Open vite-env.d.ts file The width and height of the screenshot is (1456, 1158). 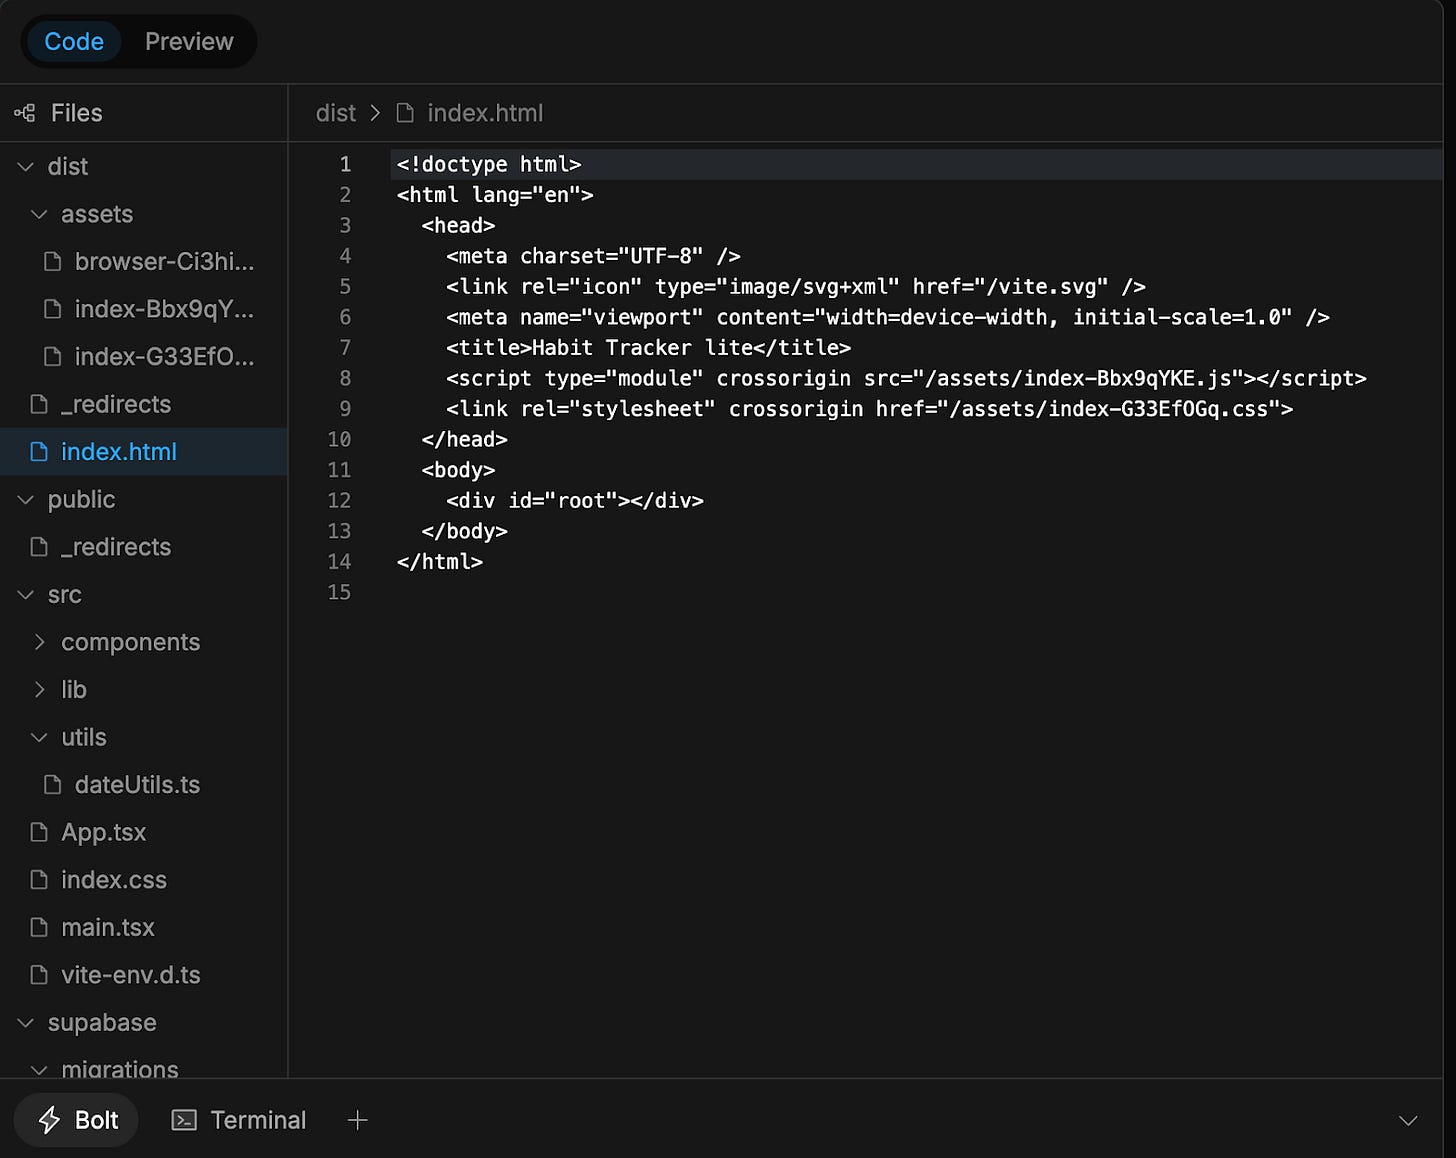click(131, 975)
